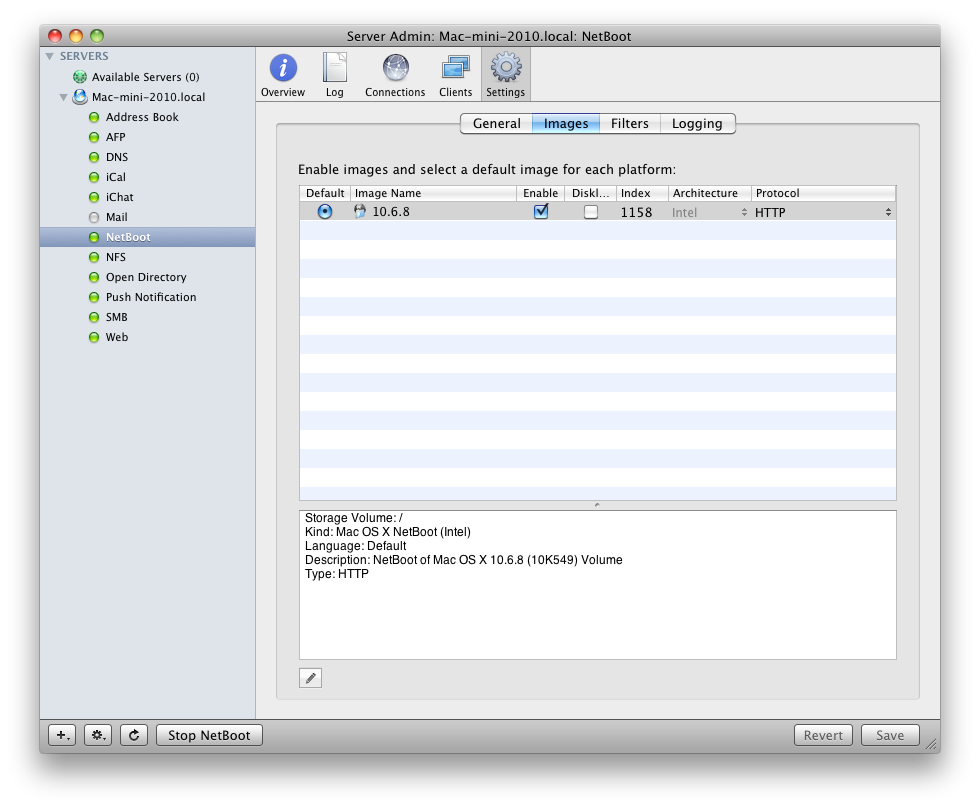This screenshot has width=980, height=808.
Task: Click the iCal green status dot
Action: (94, 177)
